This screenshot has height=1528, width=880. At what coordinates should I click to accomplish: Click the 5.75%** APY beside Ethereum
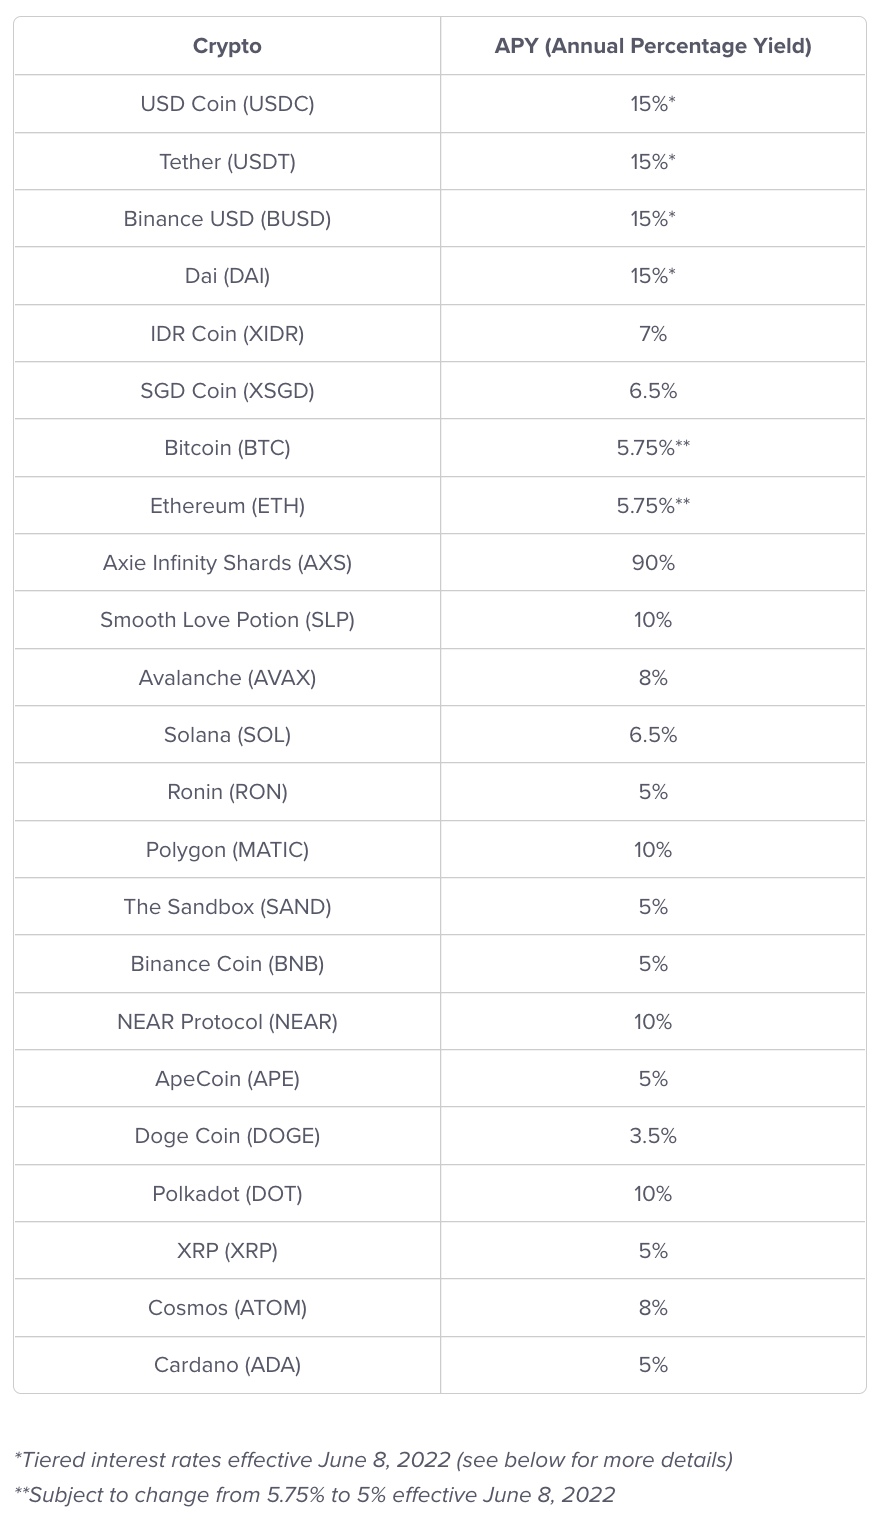653,505
